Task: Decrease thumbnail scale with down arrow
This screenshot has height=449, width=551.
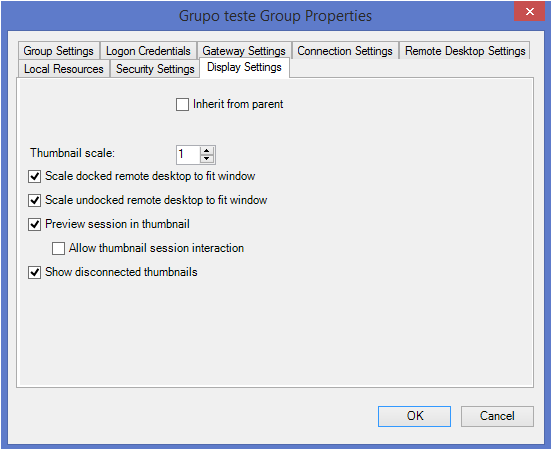Action: coord(207,158)
